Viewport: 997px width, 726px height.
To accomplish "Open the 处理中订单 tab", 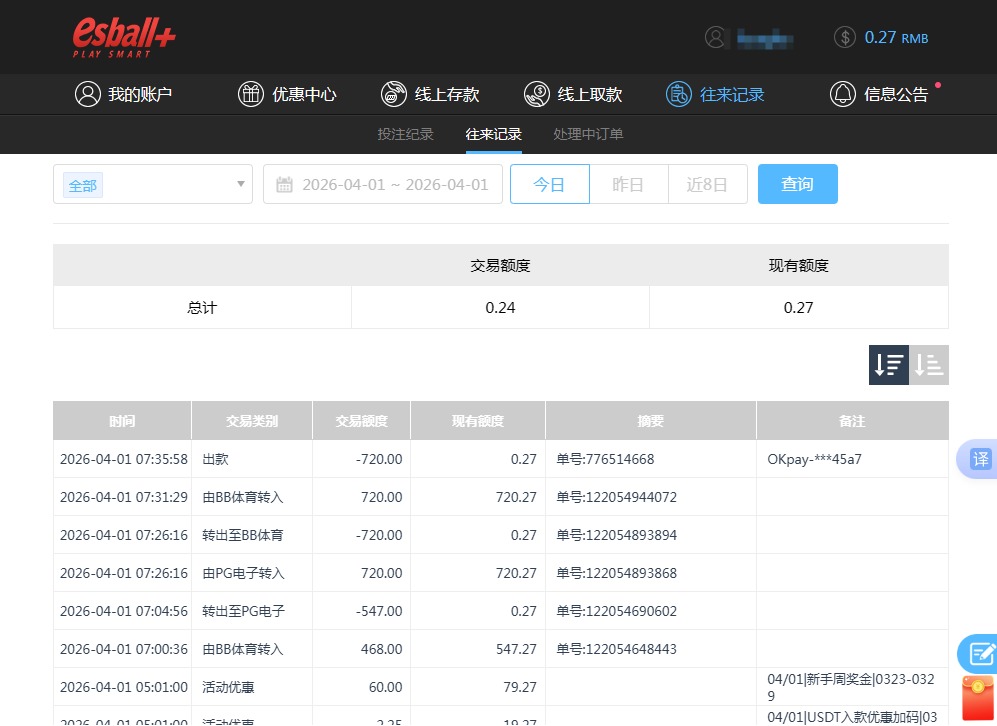I will click(x=587, y=133).
